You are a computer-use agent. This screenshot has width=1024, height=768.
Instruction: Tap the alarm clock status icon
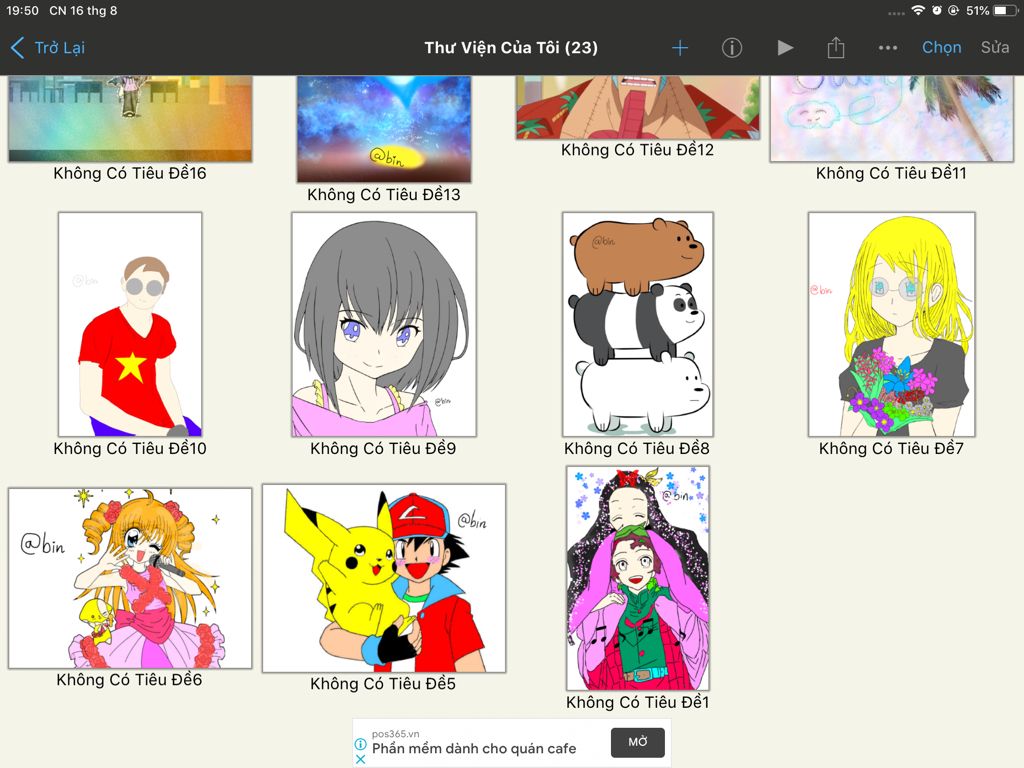point(936,10)
